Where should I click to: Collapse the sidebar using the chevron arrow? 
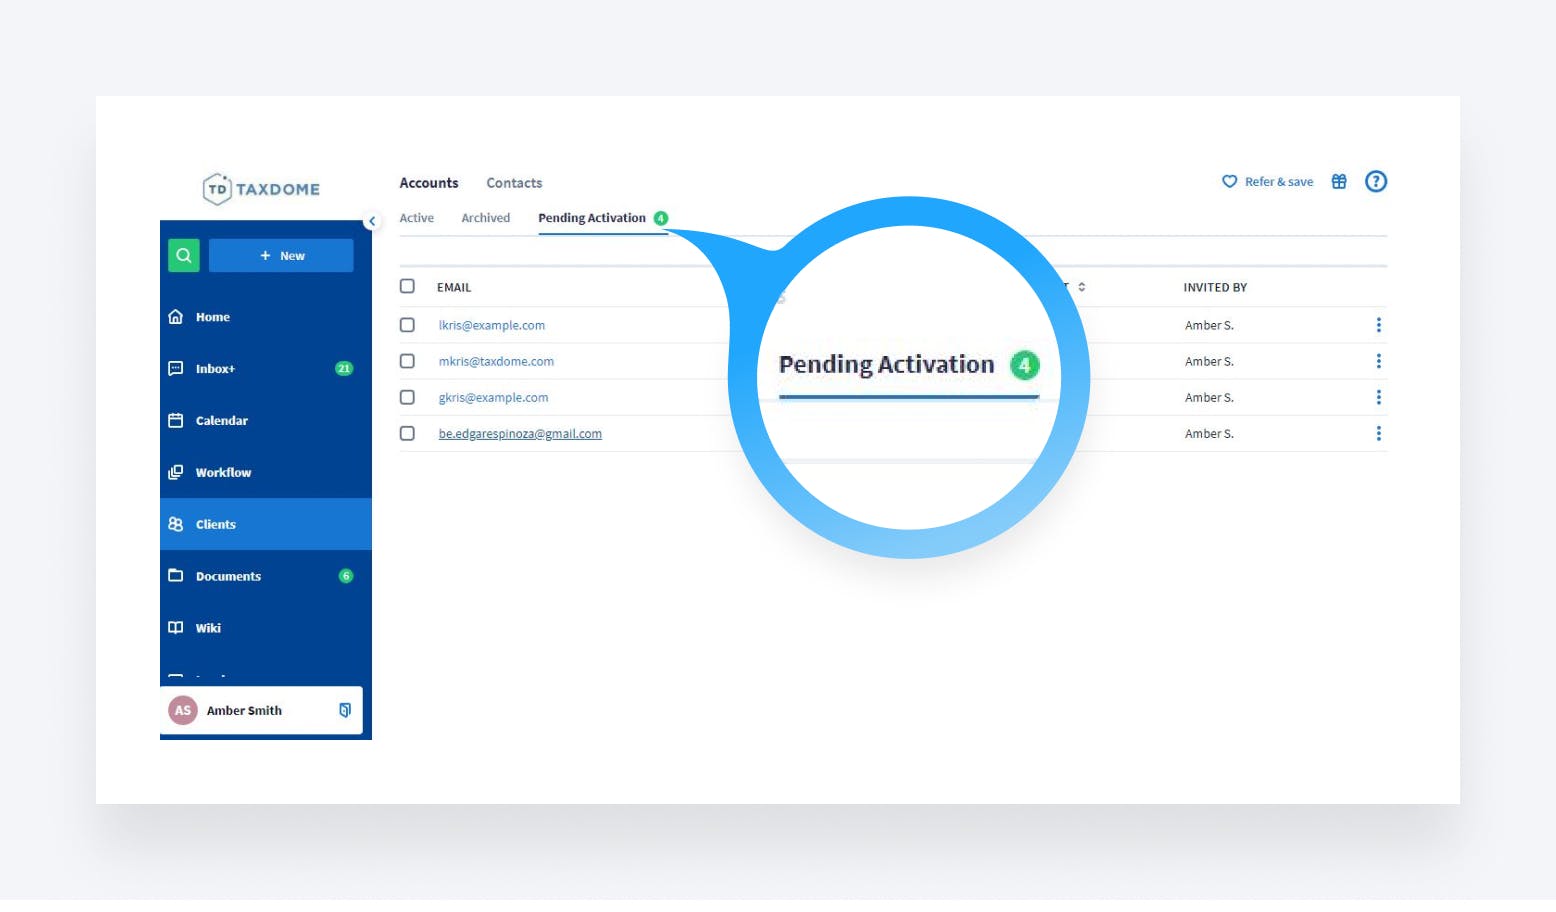(372, 221)
